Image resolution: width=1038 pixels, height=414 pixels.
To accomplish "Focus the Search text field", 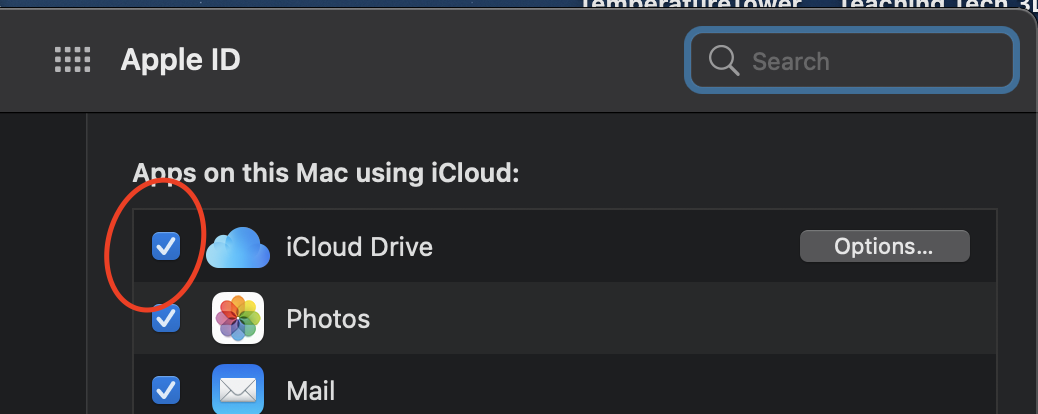I will (870, 61).
